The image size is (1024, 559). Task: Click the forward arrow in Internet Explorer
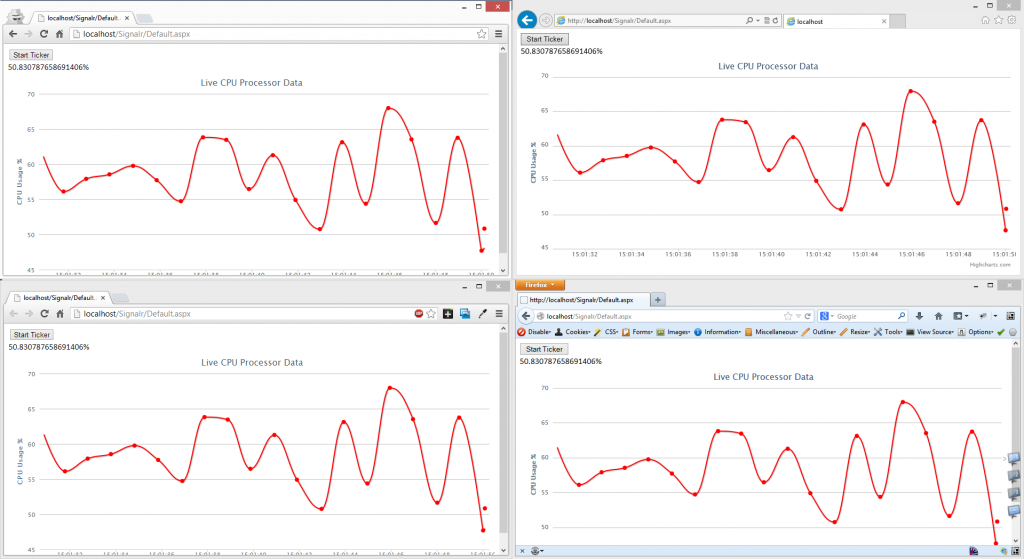tap(545, 20)
